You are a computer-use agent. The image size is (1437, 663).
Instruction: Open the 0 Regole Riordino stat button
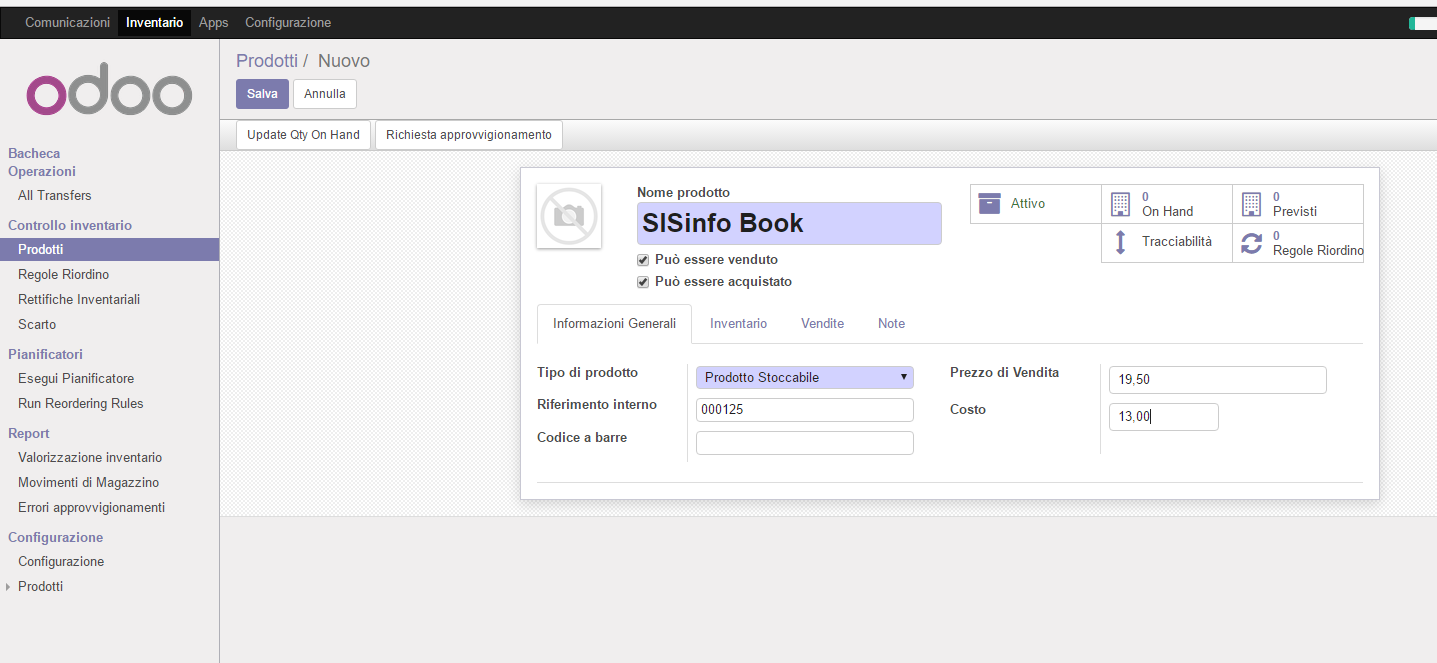click(x=1298, y=243)
